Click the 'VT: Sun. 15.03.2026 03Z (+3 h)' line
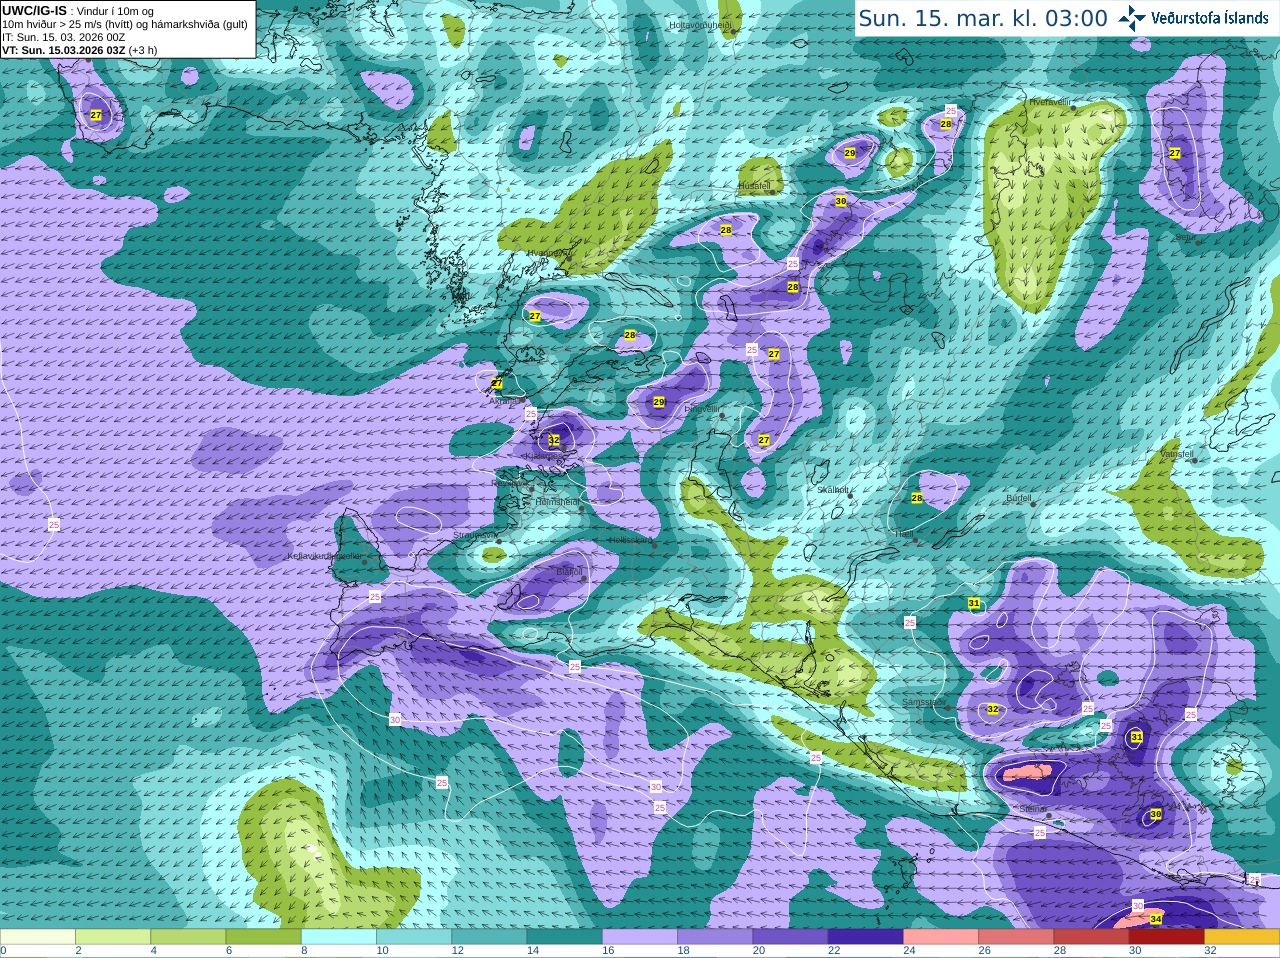 click(x=80, y=50)
